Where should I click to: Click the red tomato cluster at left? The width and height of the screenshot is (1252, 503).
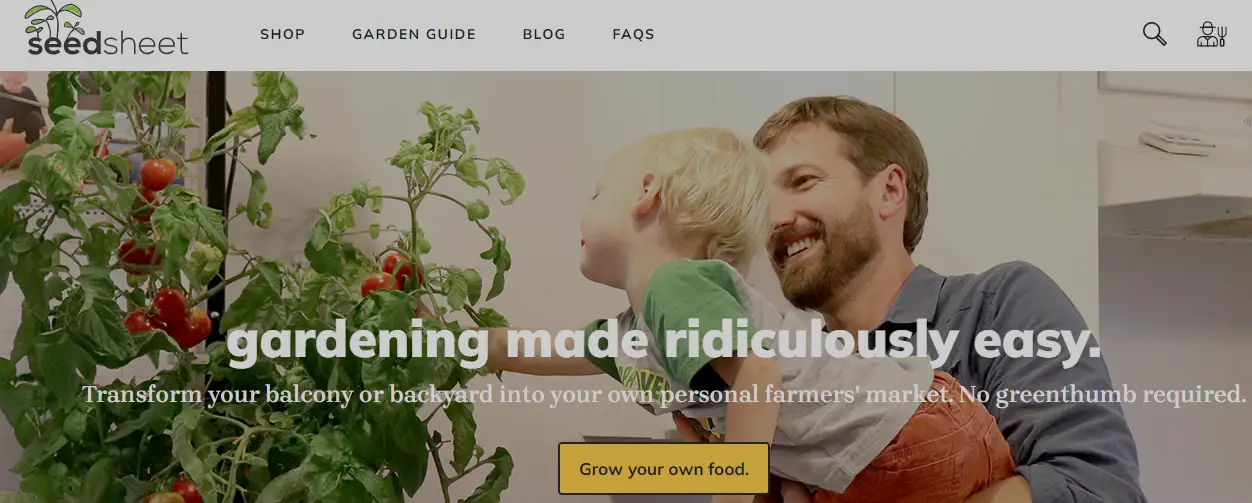coord(167,318)
